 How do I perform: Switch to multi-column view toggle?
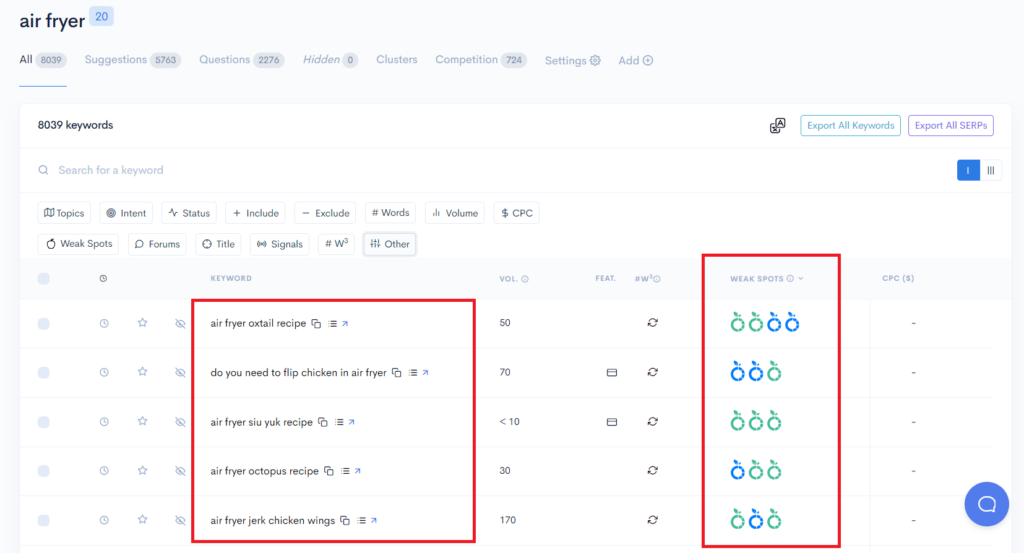[x=991, y=170]
